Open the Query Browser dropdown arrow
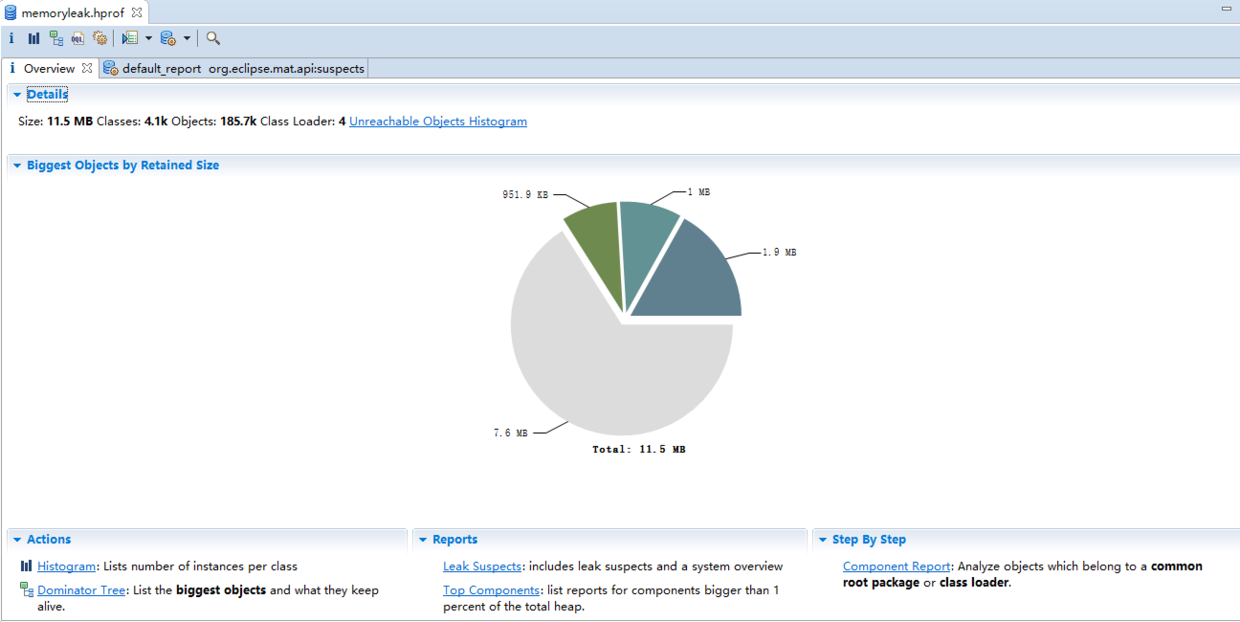This screenshot has width=1240, height=622. point(187,38)
